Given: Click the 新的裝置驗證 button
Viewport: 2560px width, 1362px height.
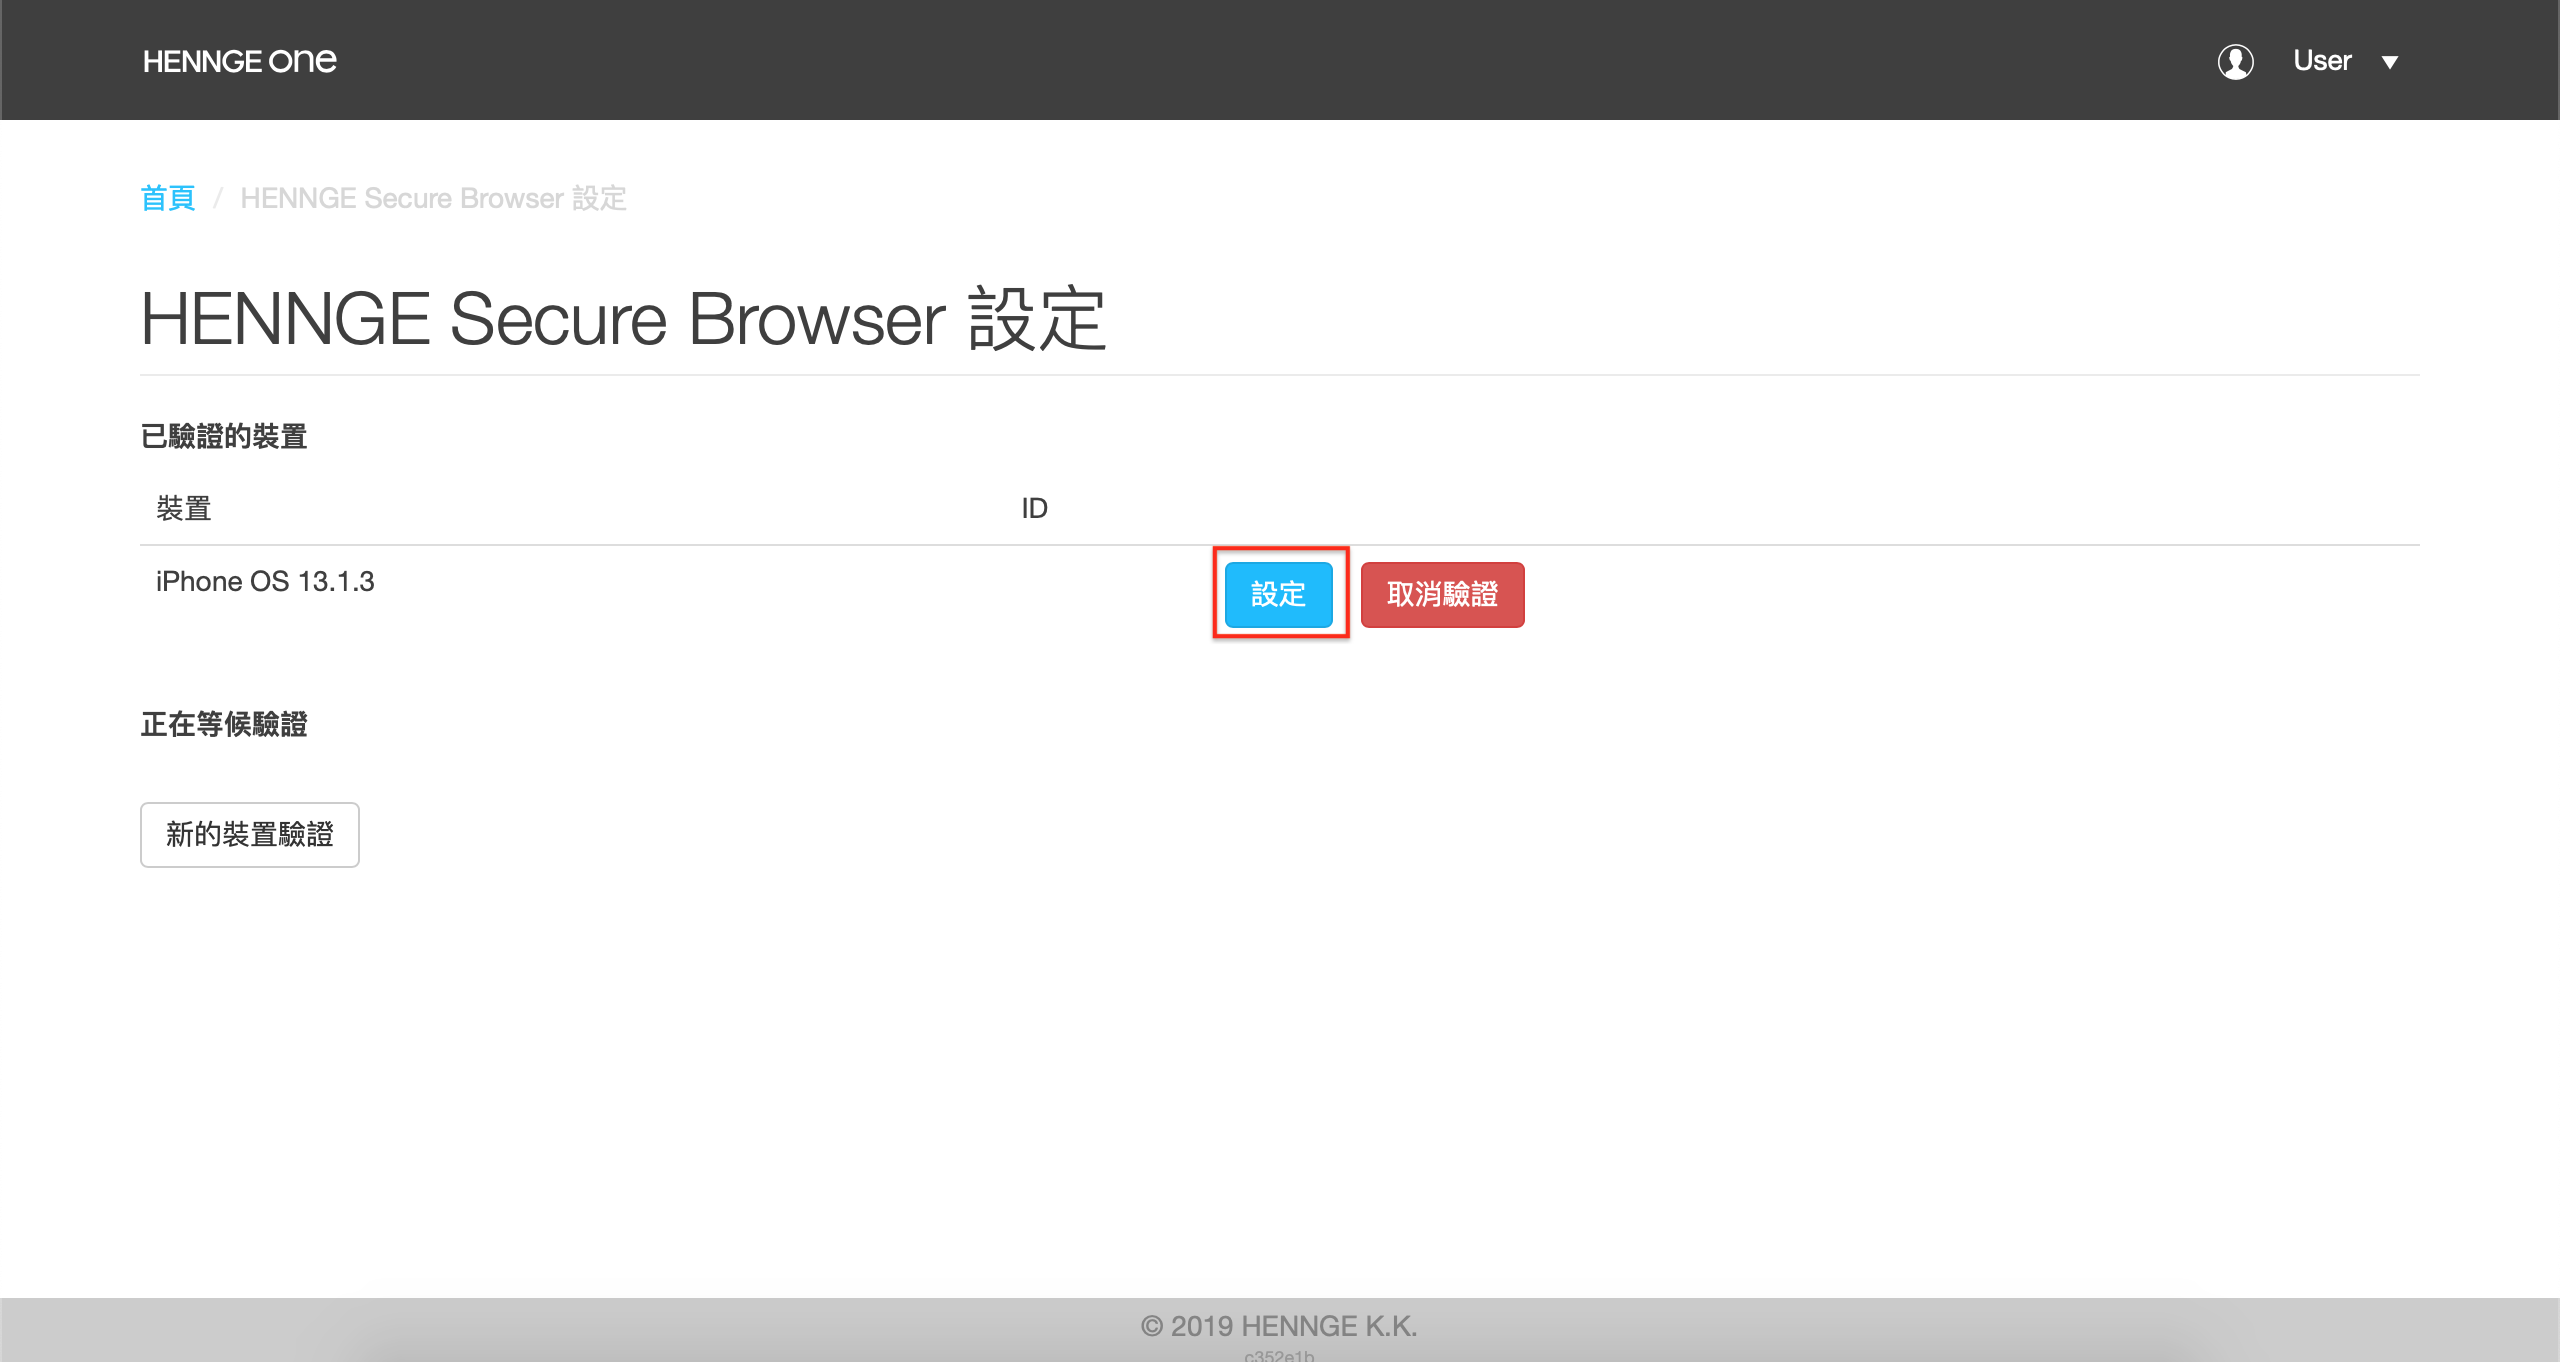Looking at the screenshot, I should [250, 835].
